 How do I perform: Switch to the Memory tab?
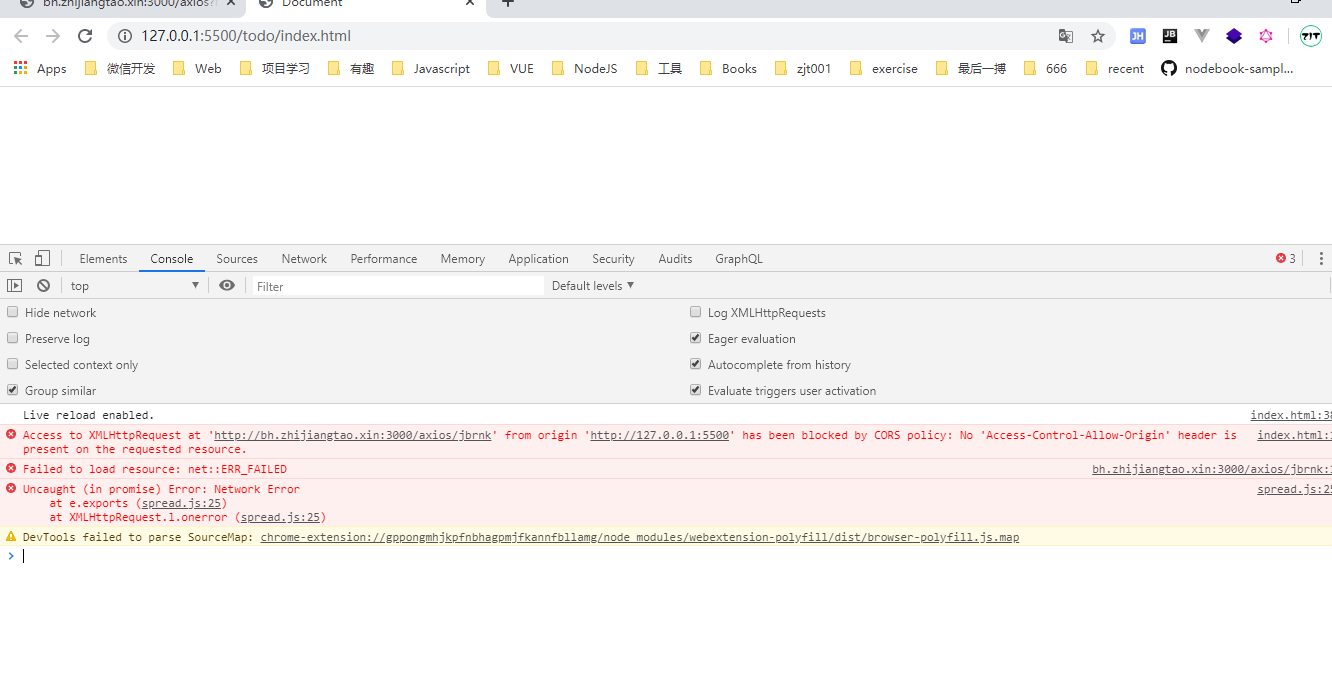(462, 258)
